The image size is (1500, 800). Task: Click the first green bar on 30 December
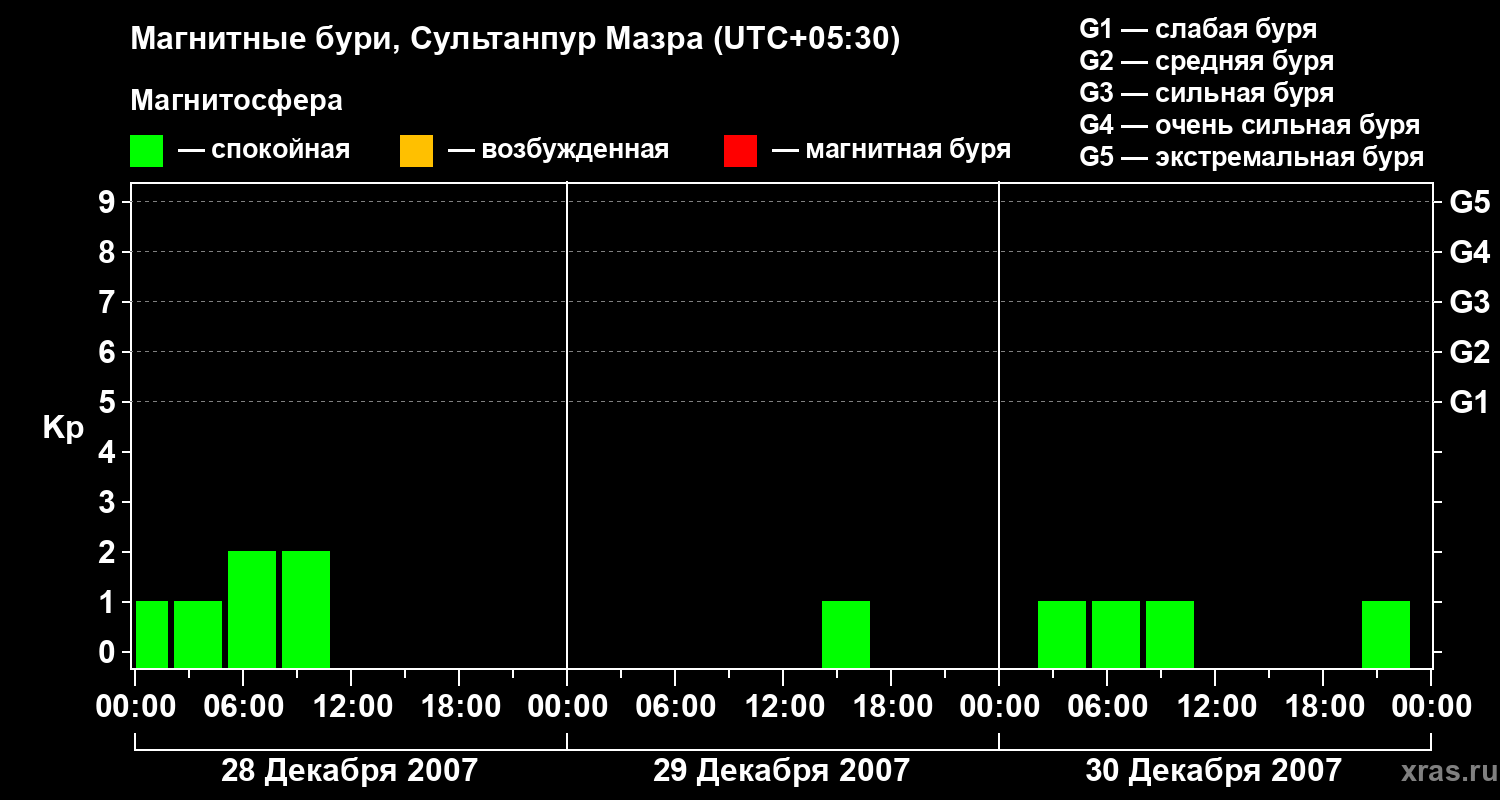(x=1062, y=634)
